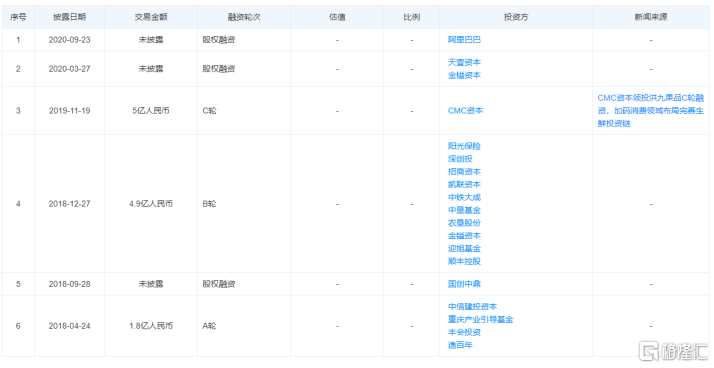The image size is (714, 368).
Task: Click the 迎旭基金 investor link
Action: pos(464,248)
